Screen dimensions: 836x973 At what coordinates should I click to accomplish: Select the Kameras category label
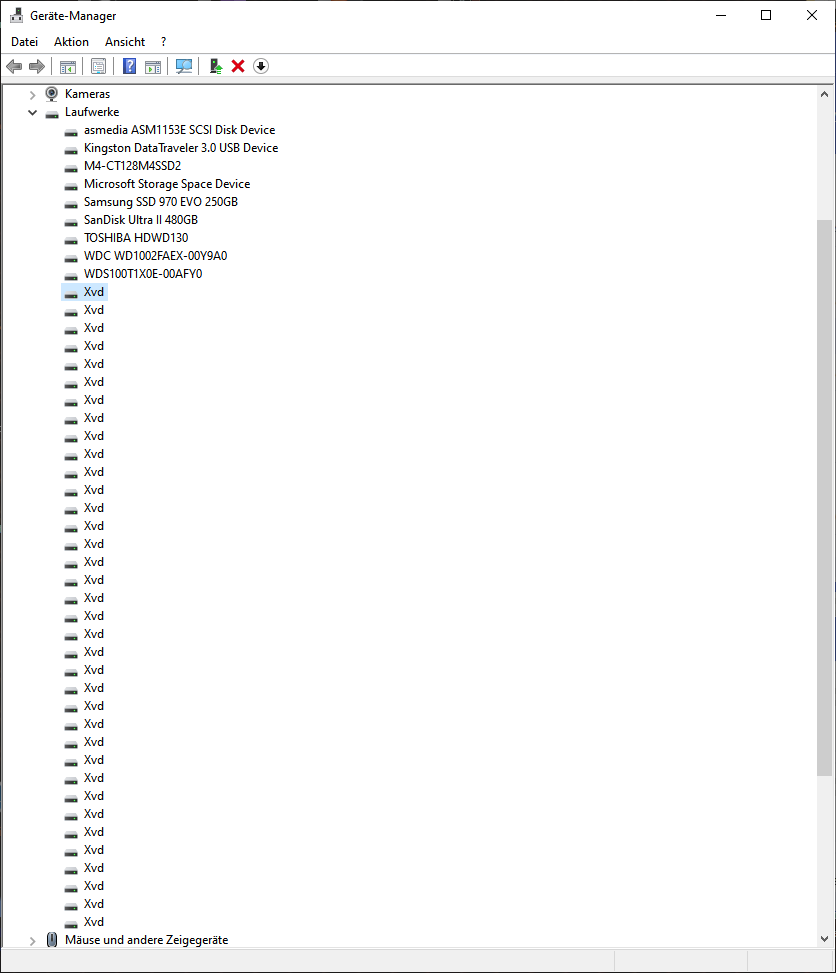click(88, 94)
